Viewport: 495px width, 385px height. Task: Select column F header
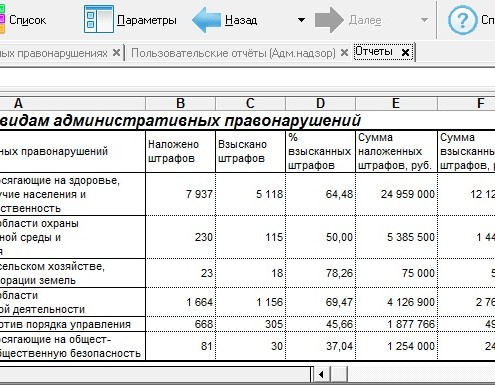pos(466,103)
